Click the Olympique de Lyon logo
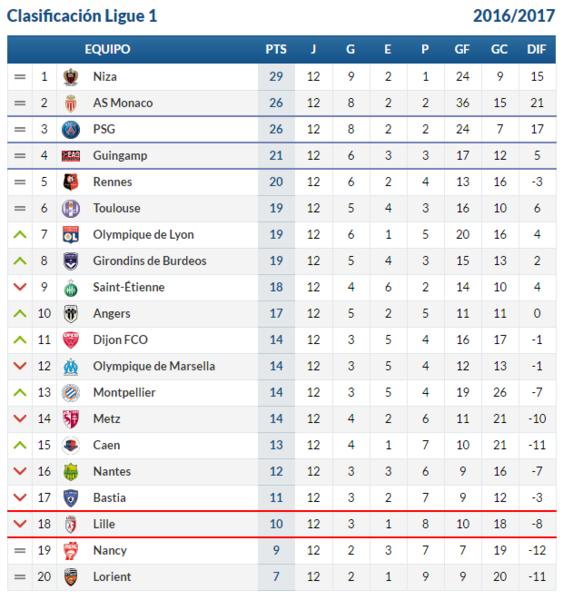 click(71, 235)
